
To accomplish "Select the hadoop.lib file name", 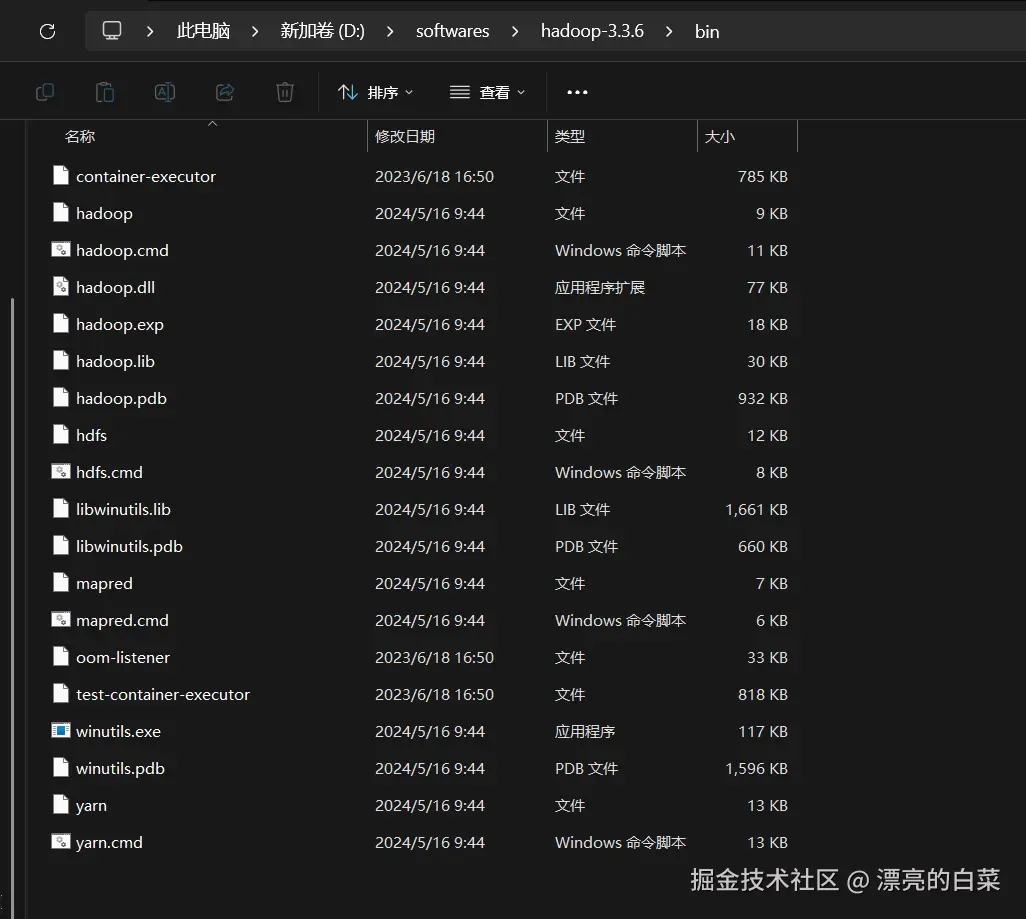I will click(115, 361).
